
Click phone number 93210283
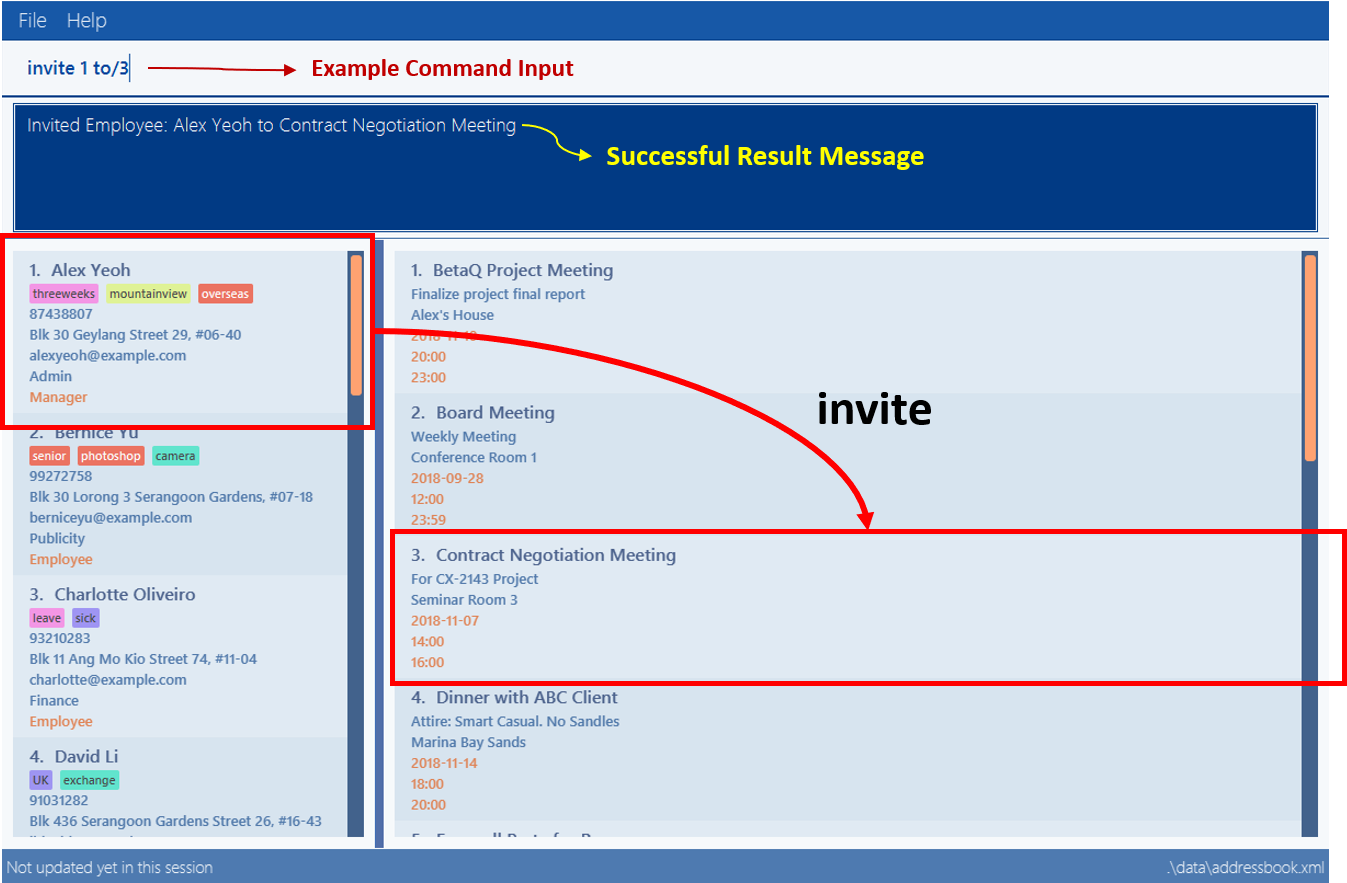click(60, 638)
